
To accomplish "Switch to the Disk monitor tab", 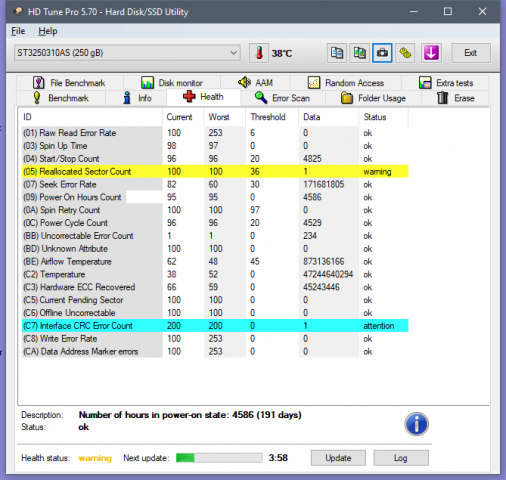I will coord(172,83).
